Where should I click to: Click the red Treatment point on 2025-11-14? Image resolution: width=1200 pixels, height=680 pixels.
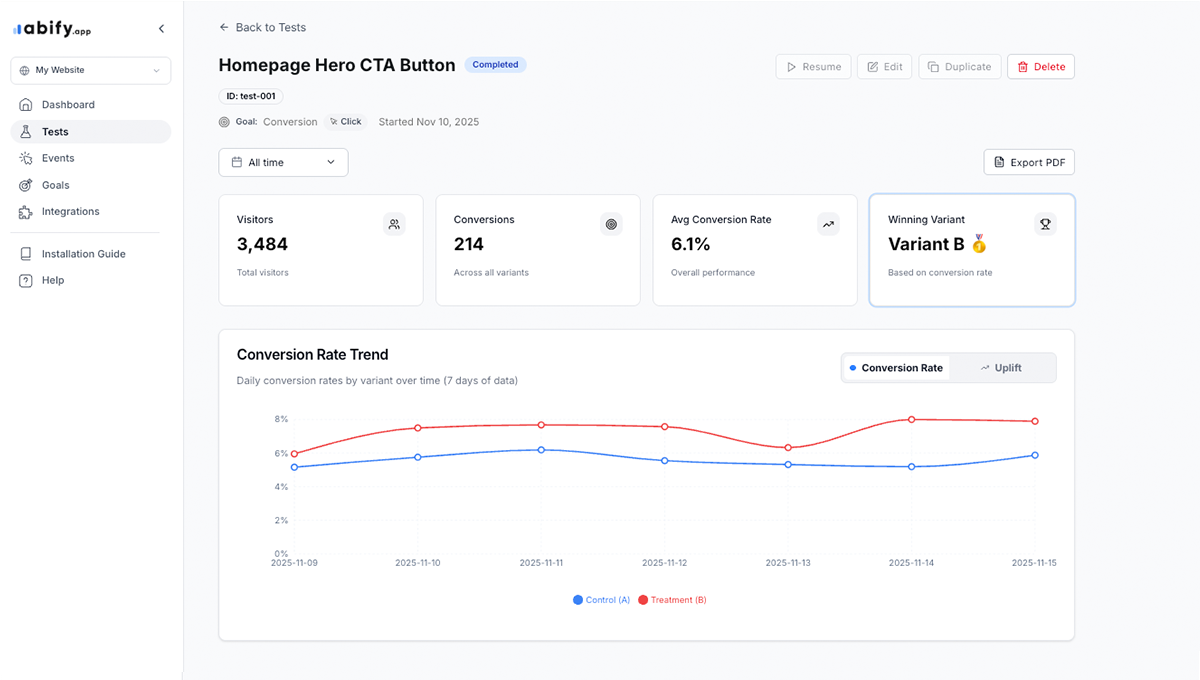(x=912, y=419)
